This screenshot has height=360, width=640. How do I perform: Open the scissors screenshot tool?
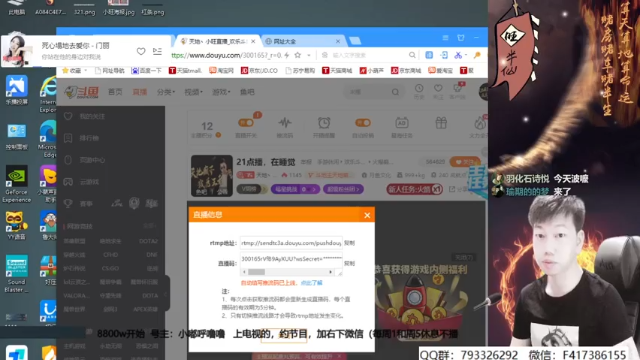tap(458, 55)
